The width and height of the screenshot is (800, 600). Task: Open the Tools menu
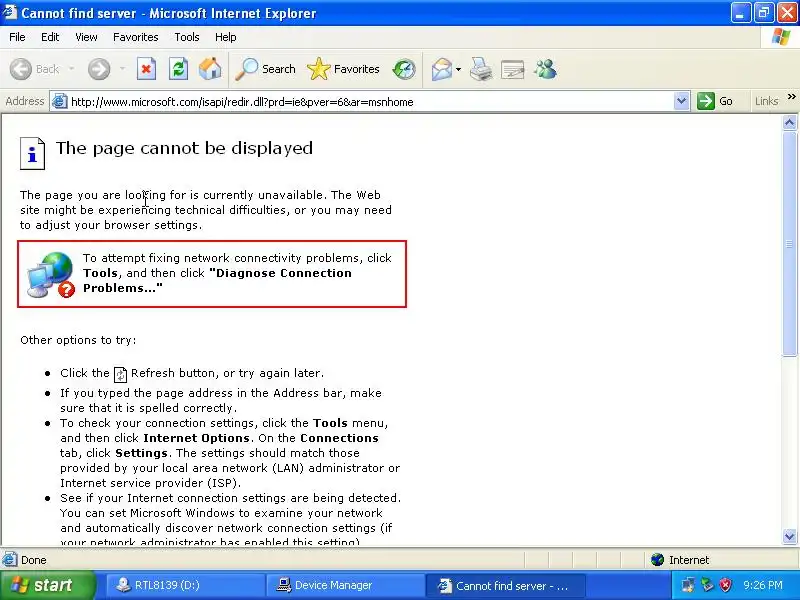coord(187,37)
